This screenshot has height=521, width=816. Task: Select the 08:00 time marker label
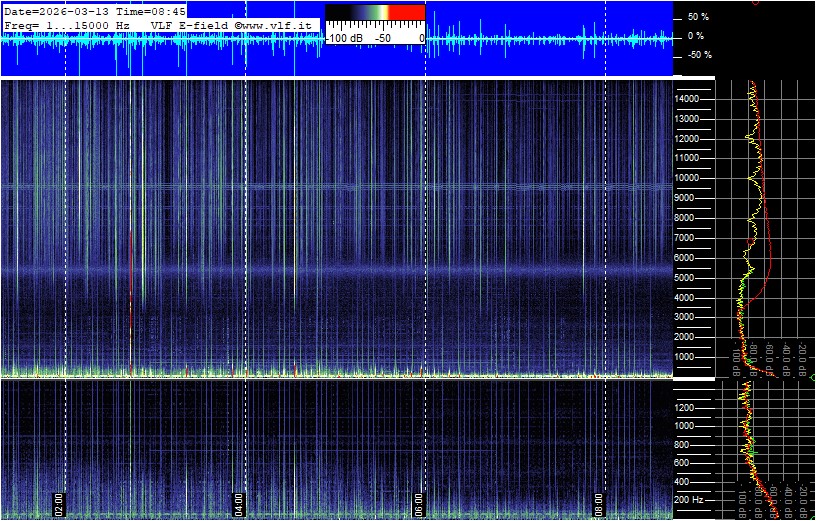coord(599,502)
